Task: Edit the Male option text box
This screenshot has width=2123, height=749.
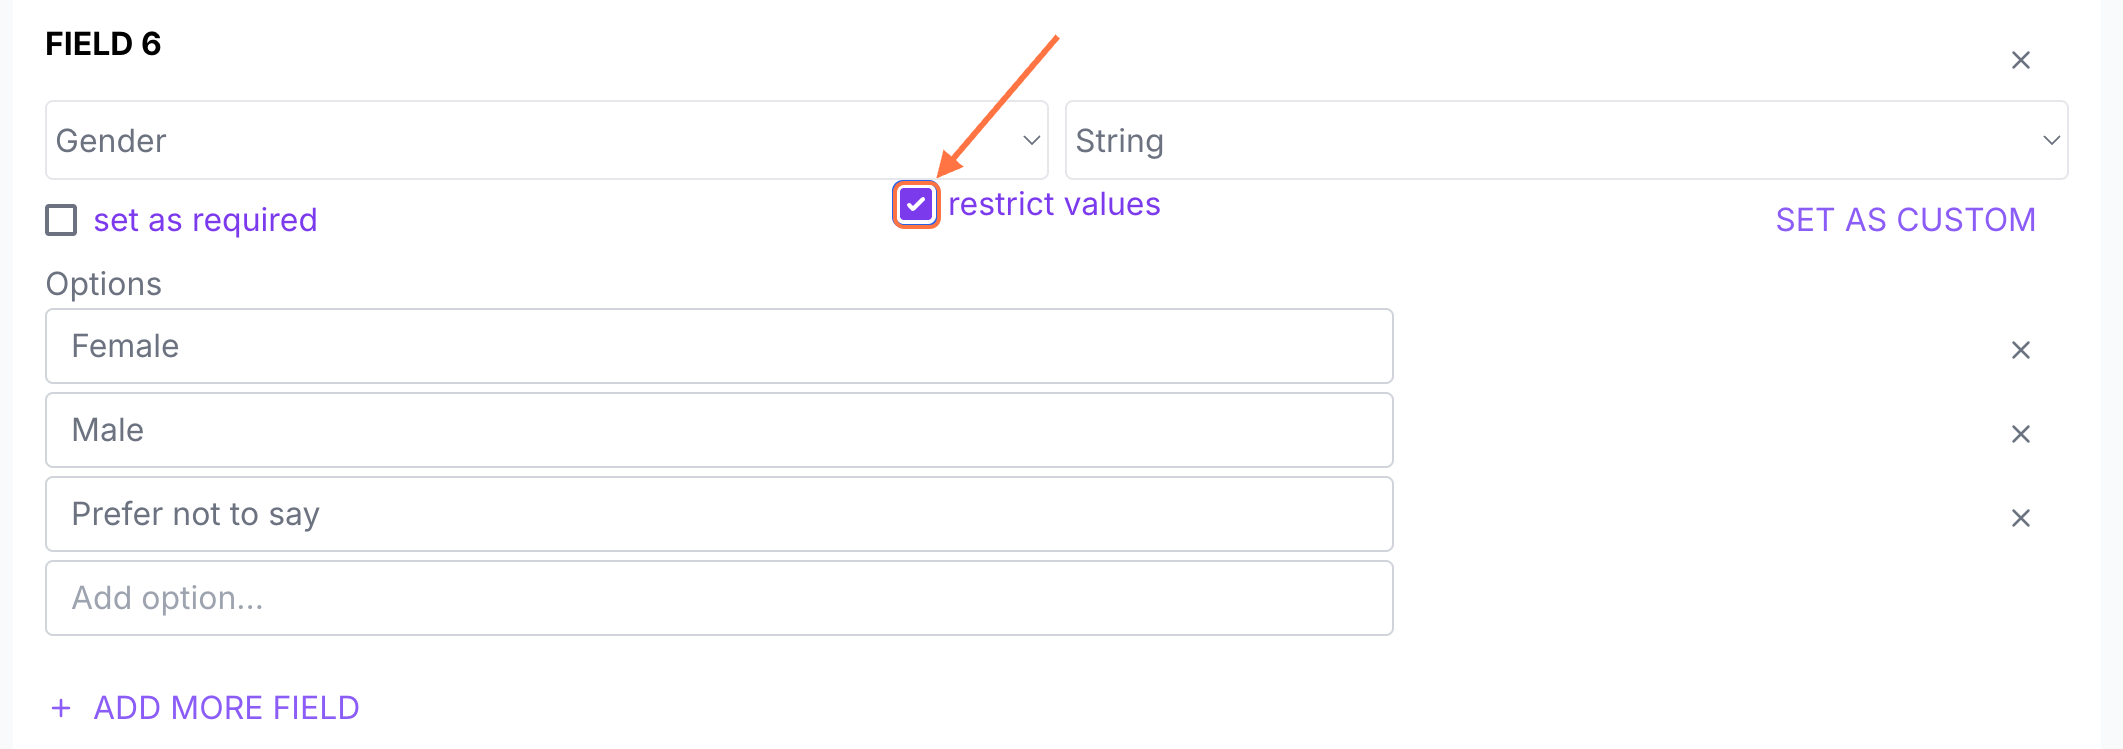Action: [718, 430]
